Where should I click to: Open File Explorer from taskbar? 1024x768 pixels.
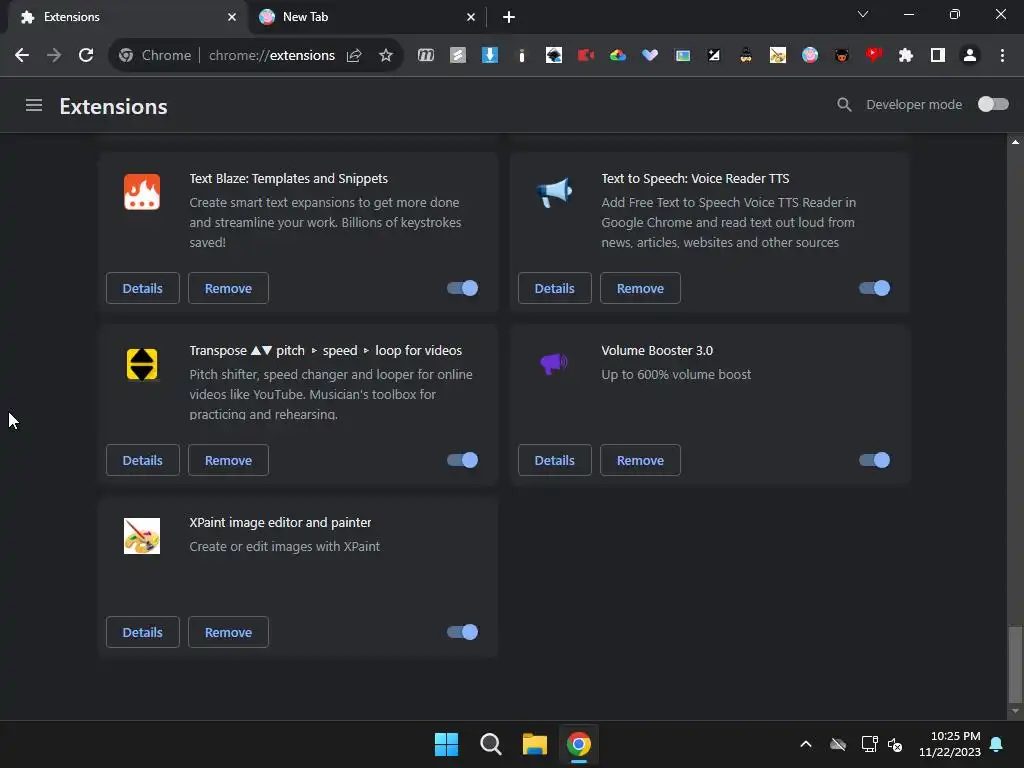pos(534,744)
